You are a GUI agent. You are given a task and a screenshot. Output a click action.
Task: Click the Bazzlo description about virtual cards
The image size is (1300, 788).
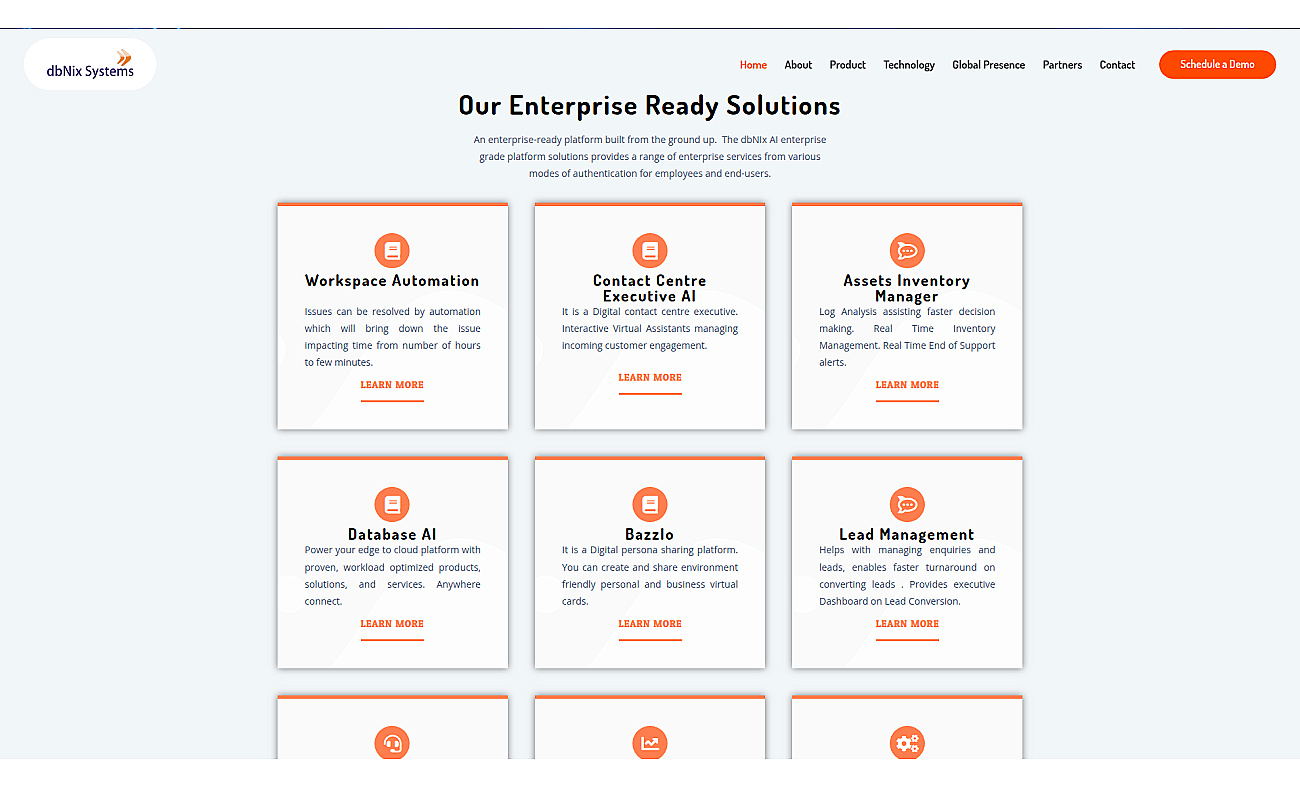(x=650, y=576)
